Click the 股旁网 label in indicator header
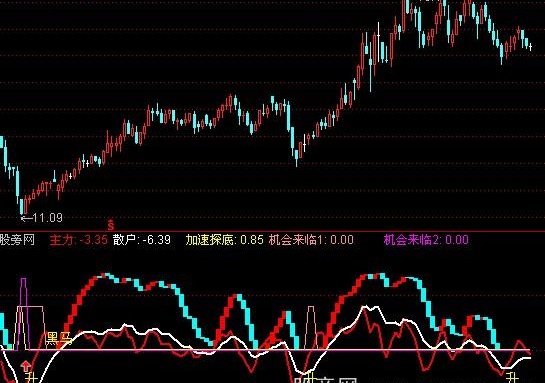This screenshot has height=383, width=545. click(x=17, y=240)
